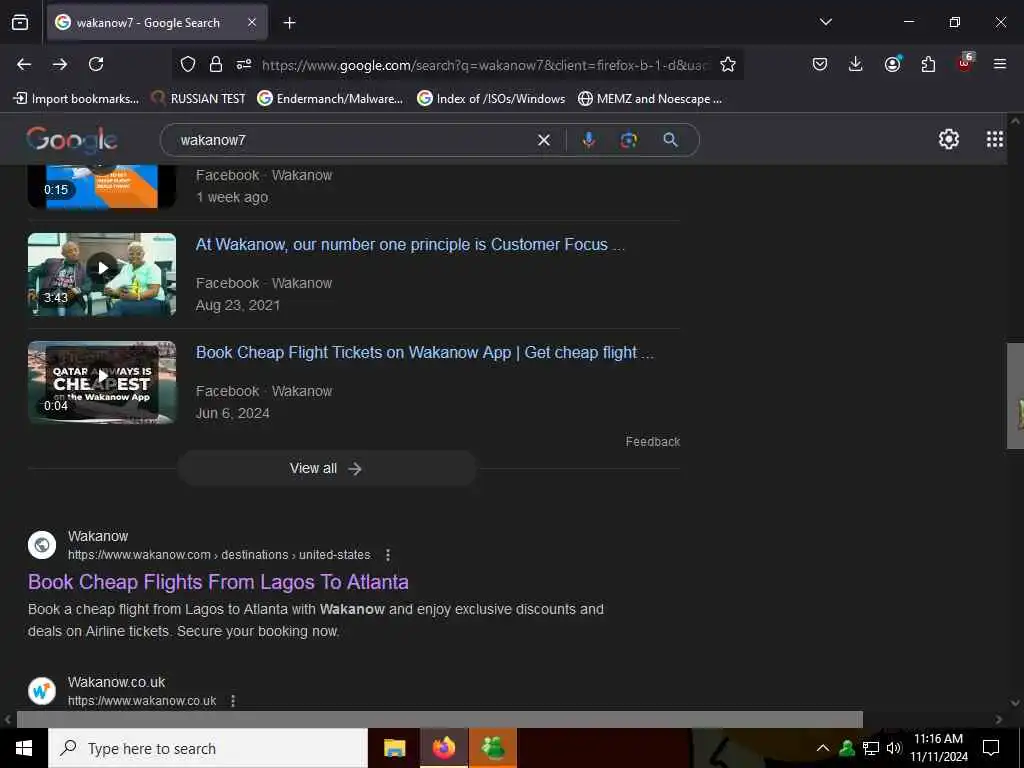The height and width of the screenshot is (768, 1024).
Task: Click the vertical page scrollbar thumb
Action: (1015, 396)
